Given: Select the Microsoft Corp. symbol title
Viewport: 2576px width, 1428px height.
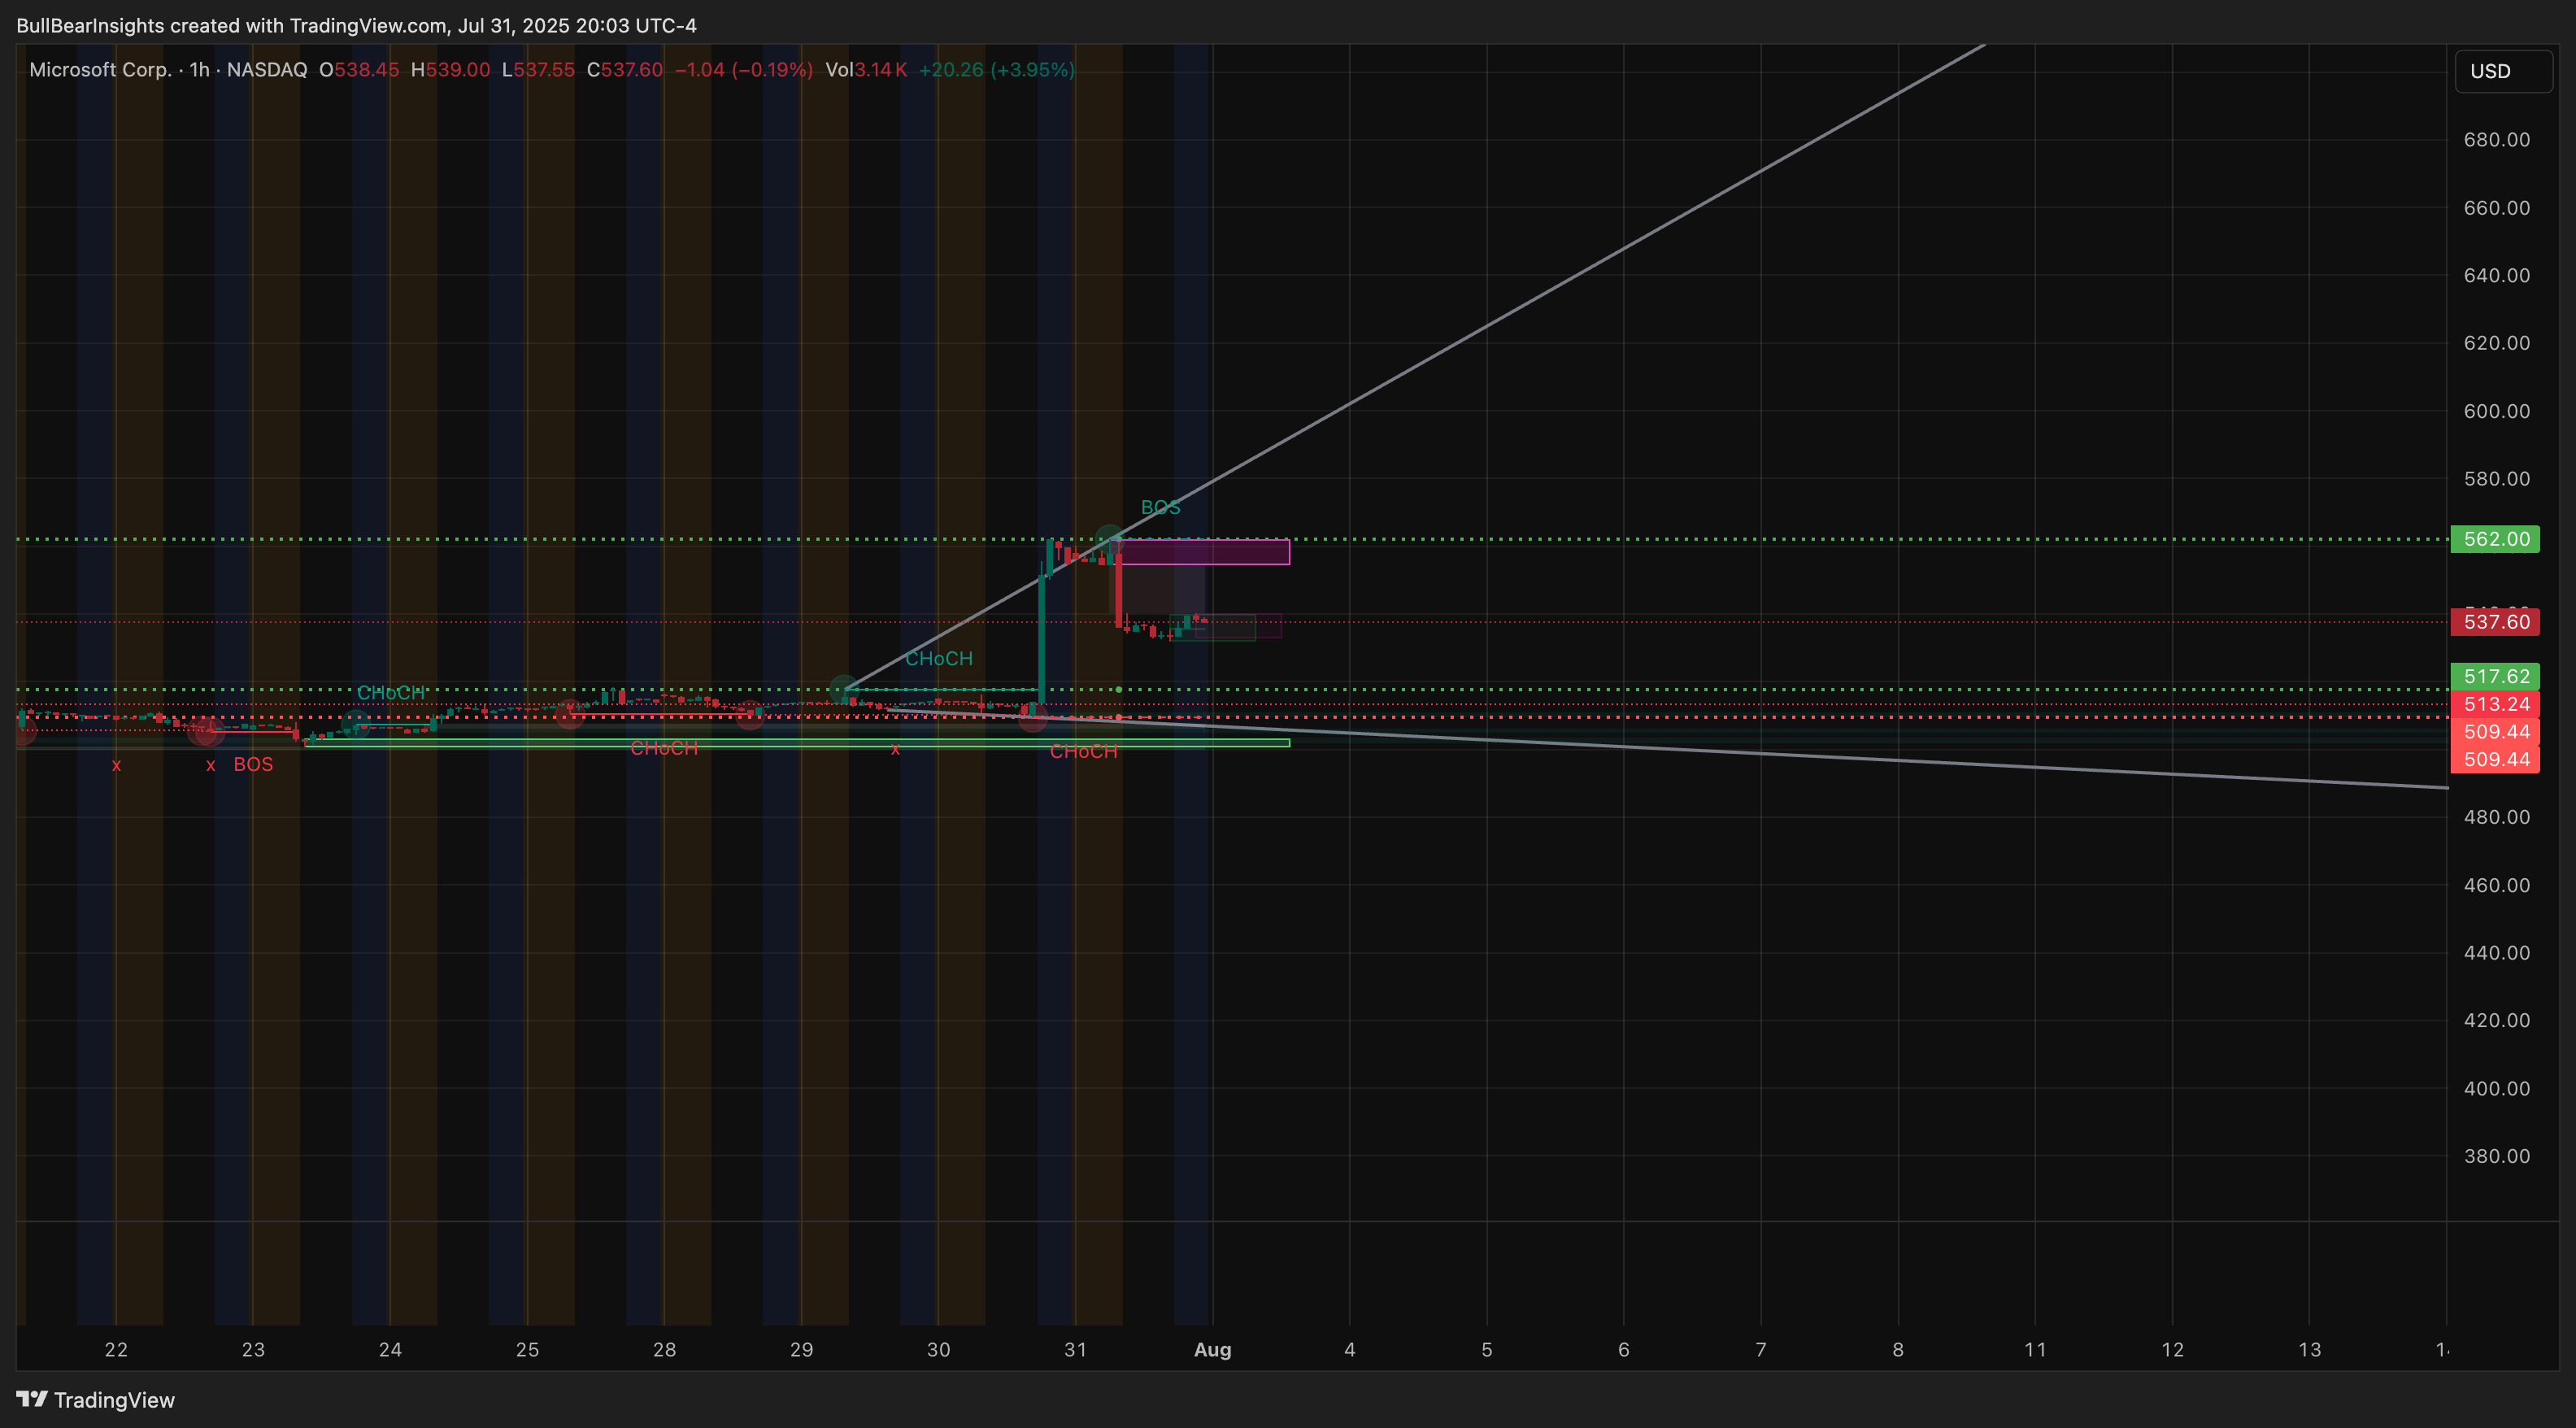Looking at the screenshot, I should 100,69.
